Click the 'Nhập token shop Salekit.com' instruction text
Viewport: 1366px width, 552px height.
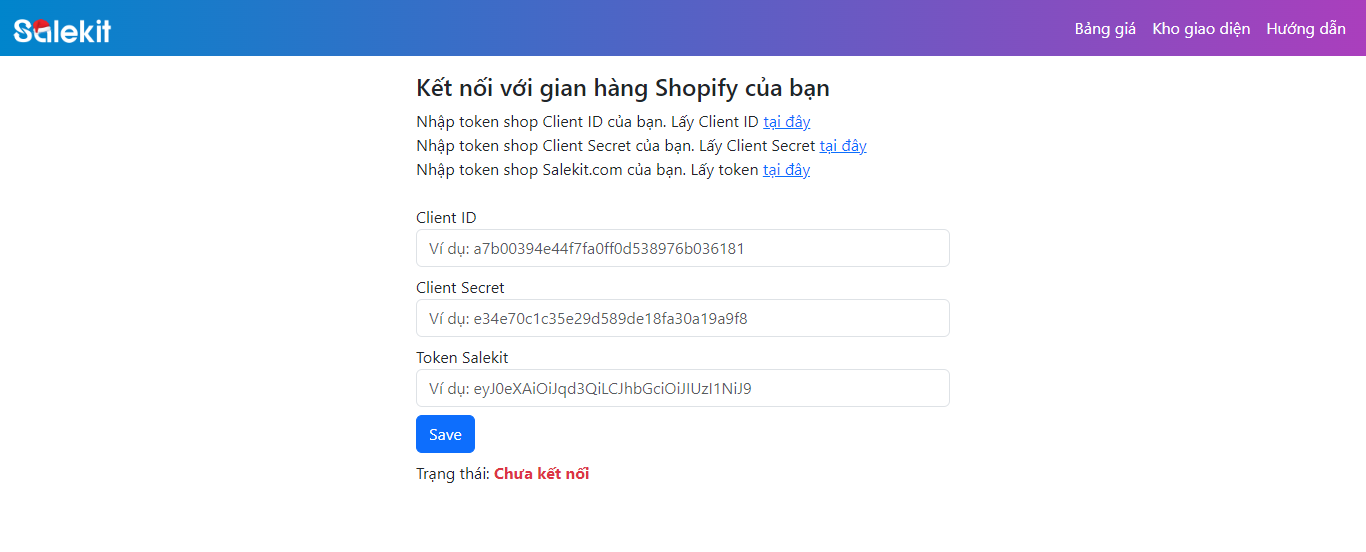[548, 170]
